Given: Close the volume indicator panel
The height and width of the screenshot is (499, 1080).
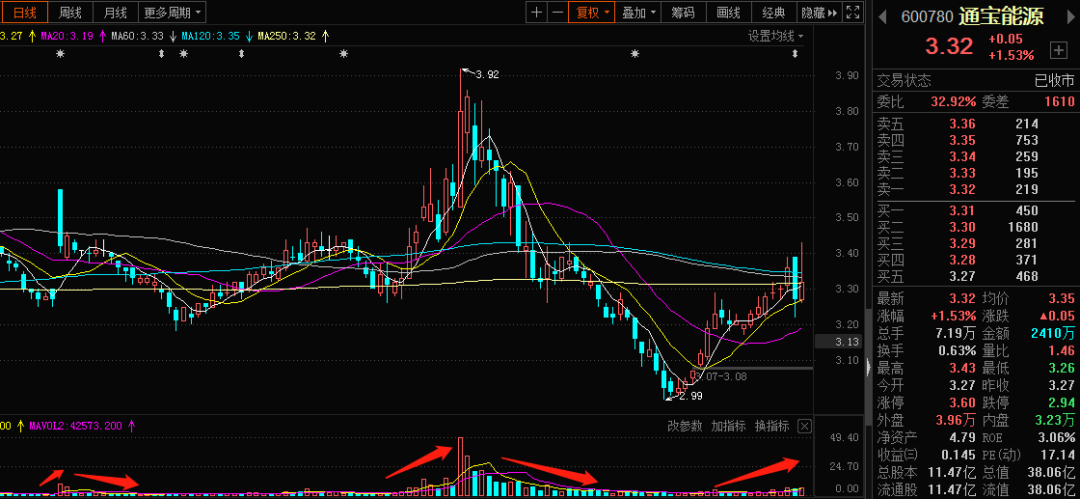Looking at the screenshot, I should pyautogui.click(x=804, y=426).
